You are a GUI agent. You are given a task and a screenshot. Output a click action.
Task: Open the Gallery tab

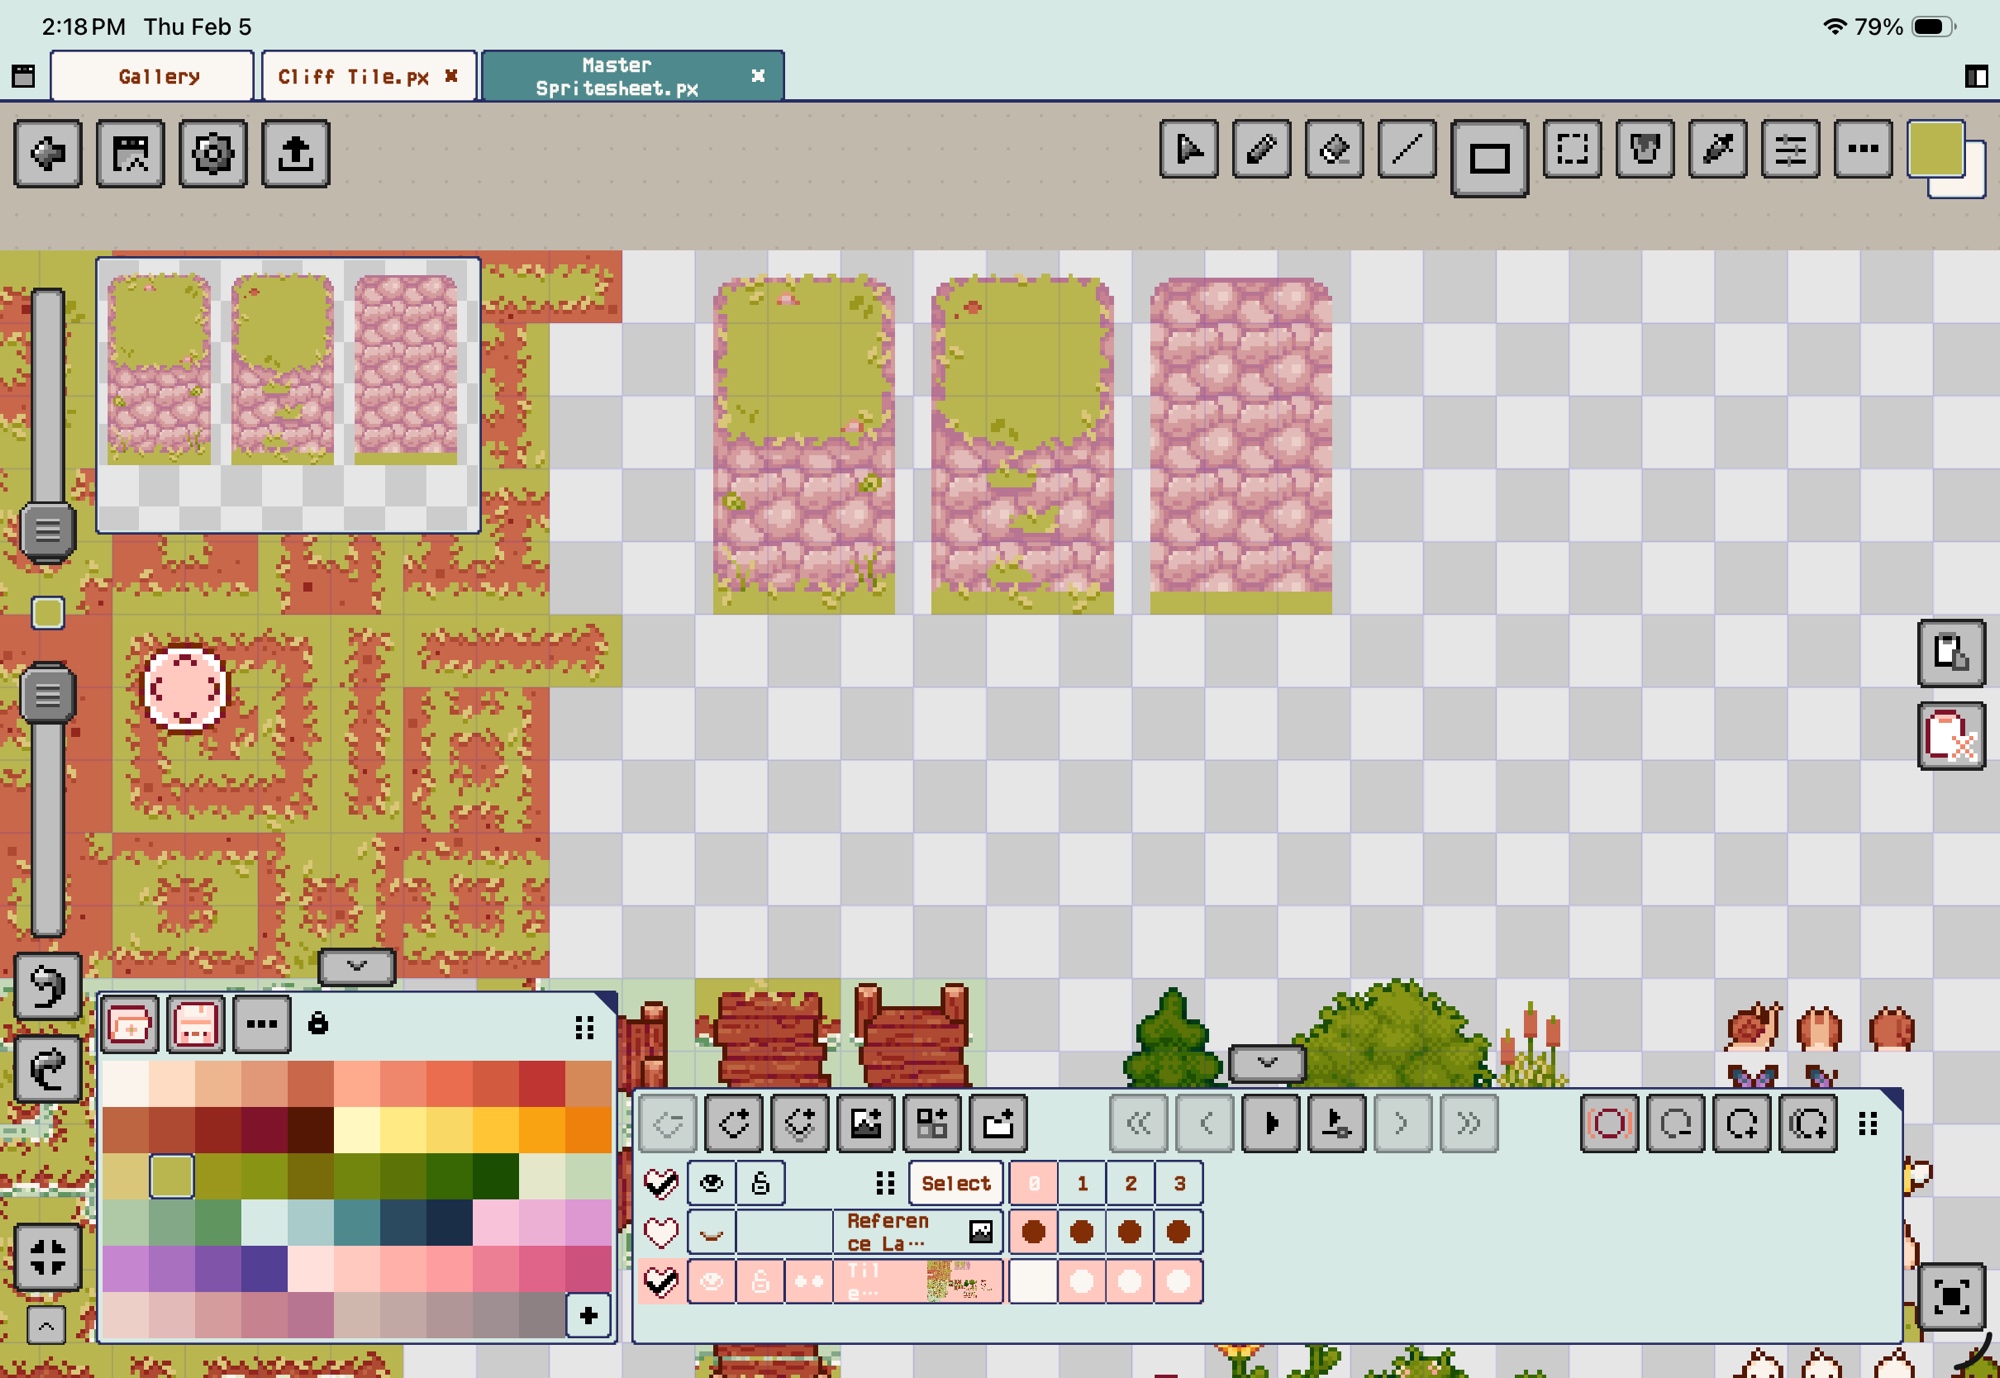158,77
